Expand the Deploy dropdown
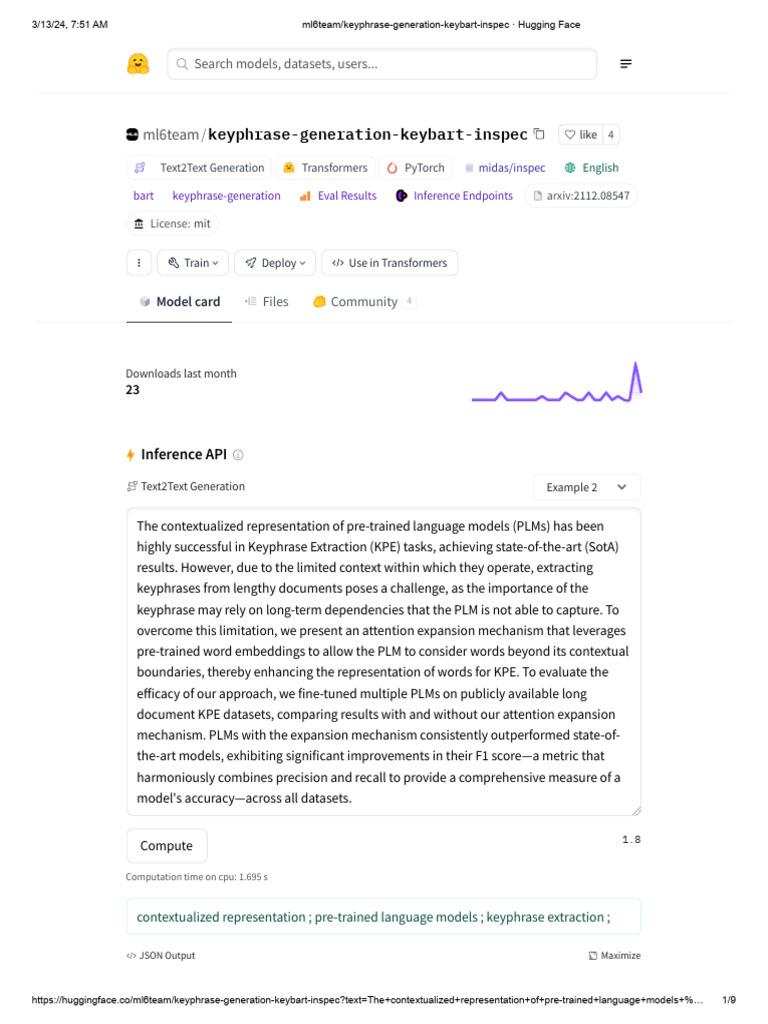 coord(275,263)
